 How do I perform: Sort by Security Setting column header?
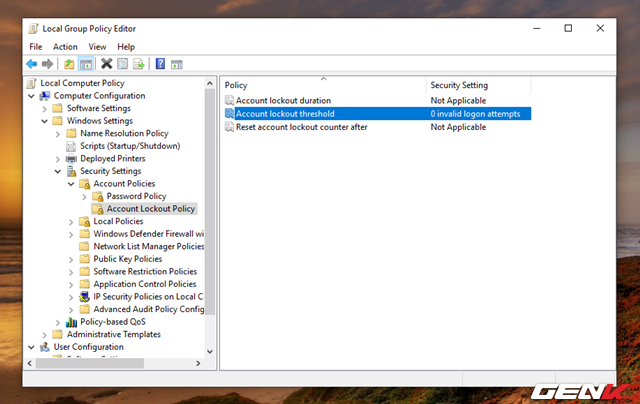(x=478, y=85)
